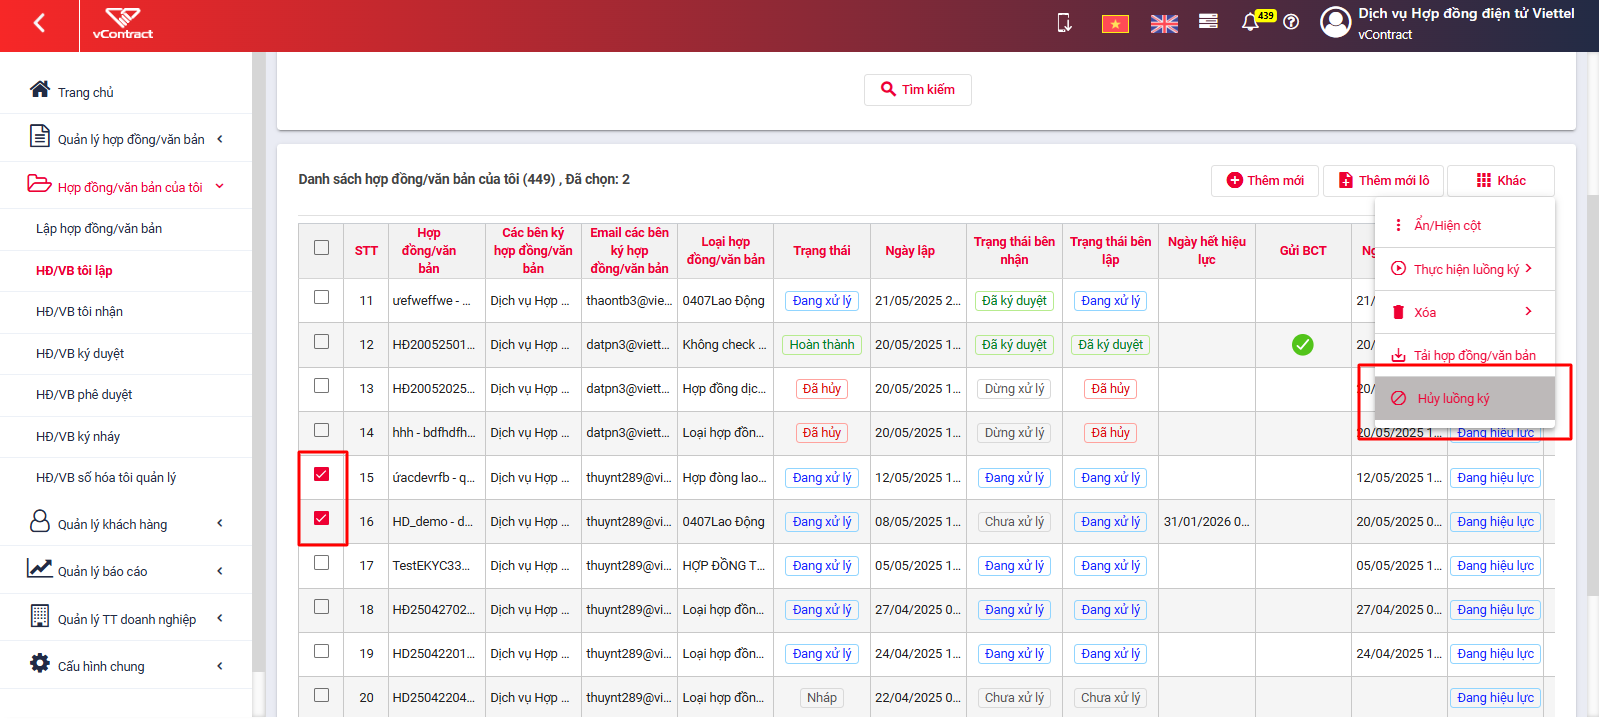
Task: Switch language with the Vietnamese flag icon
Action: pyautogui.click(x=1115, y=24)
